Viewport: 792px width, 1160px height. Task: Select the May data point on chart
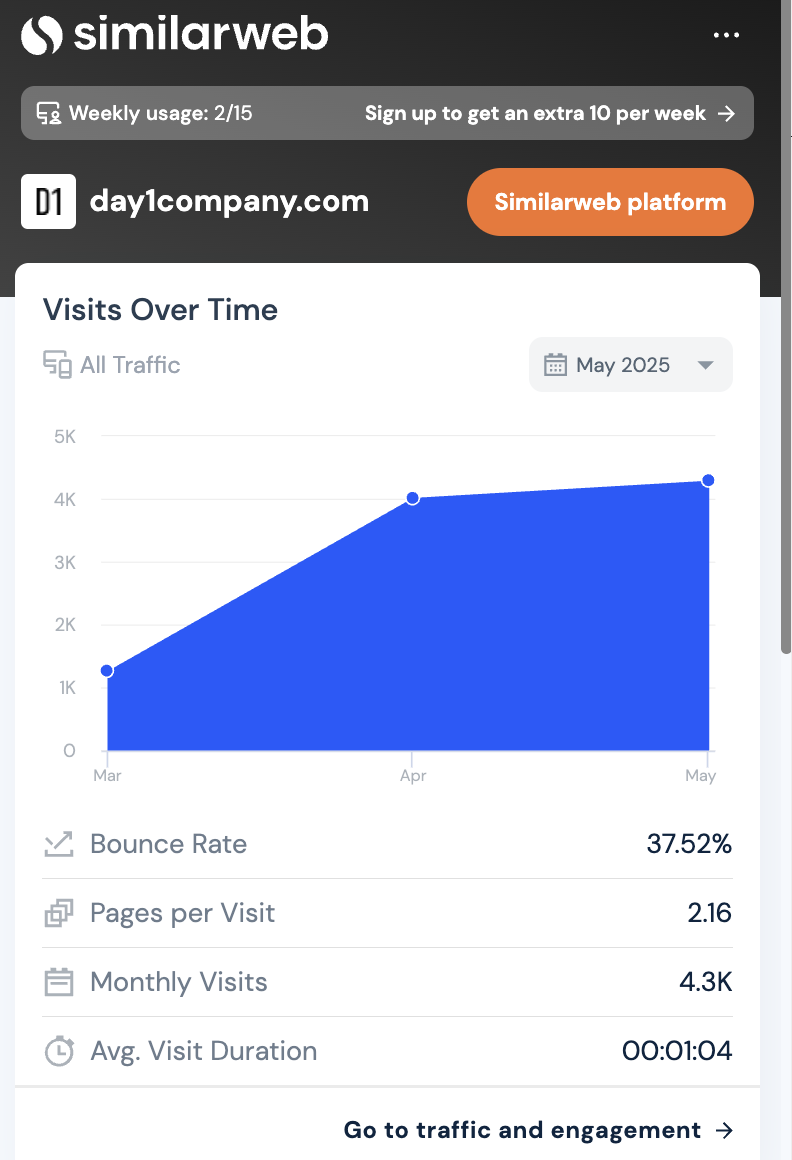coord(708,480)
